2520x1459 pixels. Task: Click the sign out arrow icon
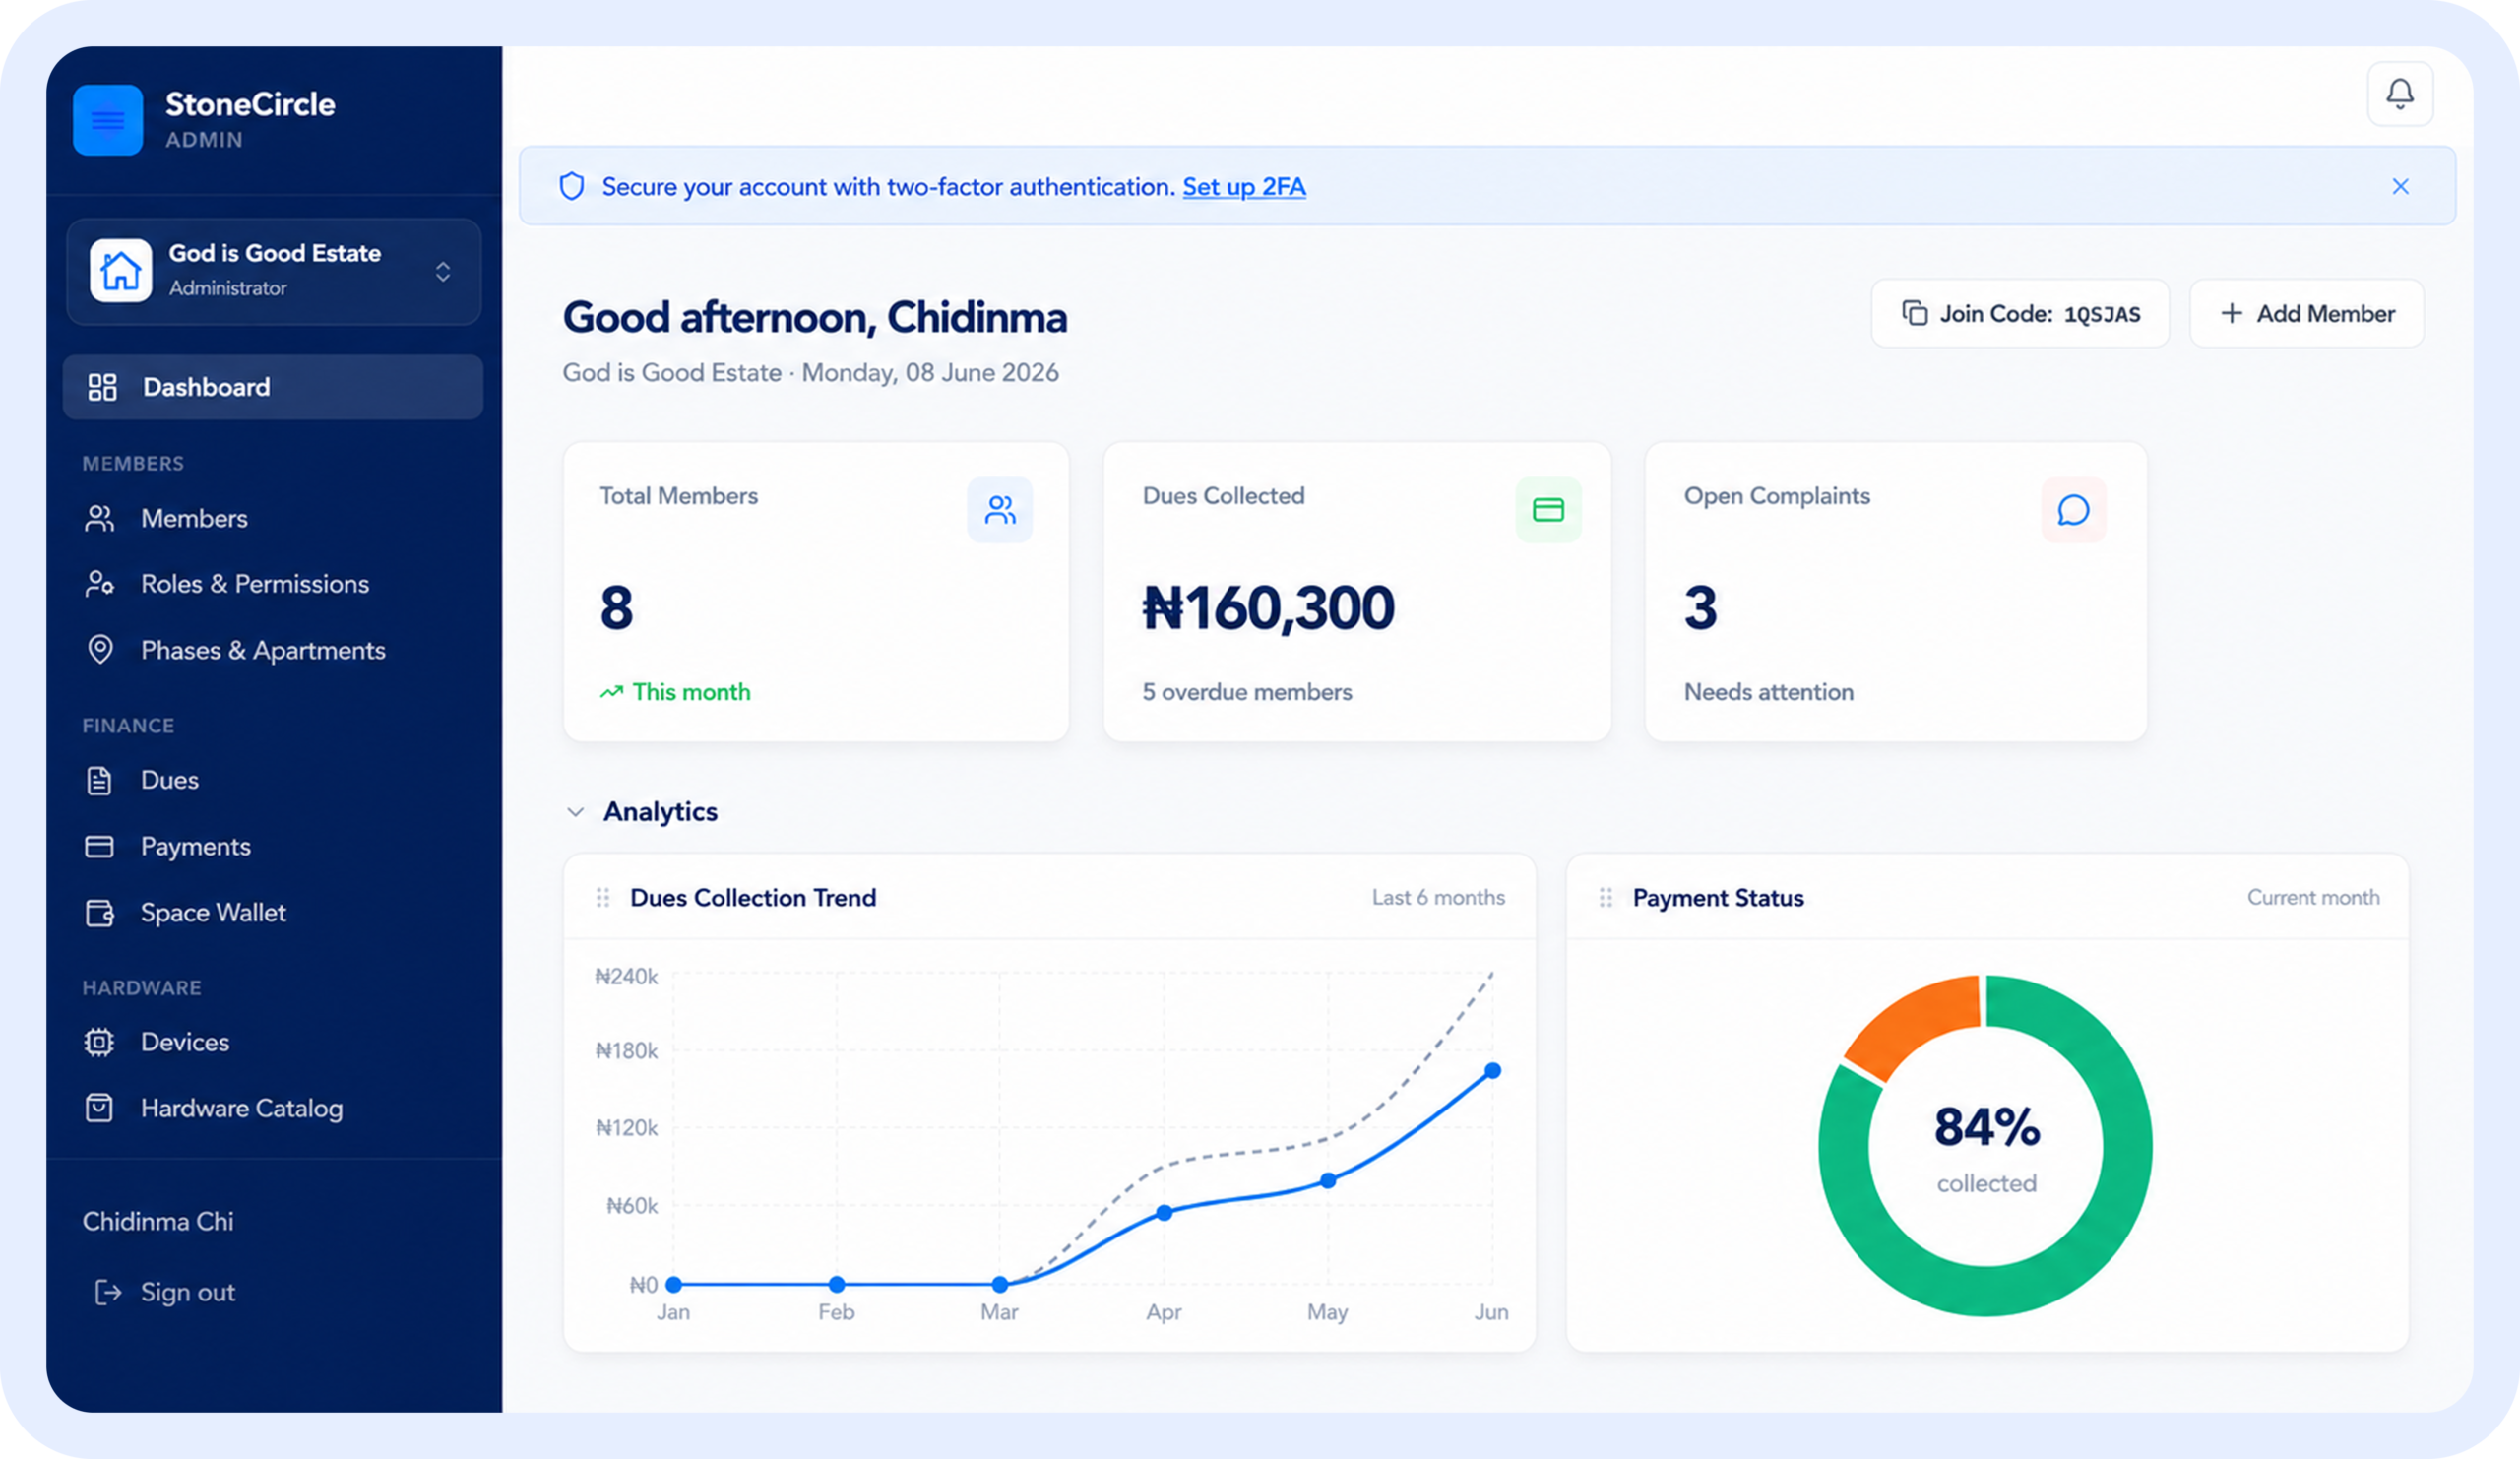pos(108,1292)
